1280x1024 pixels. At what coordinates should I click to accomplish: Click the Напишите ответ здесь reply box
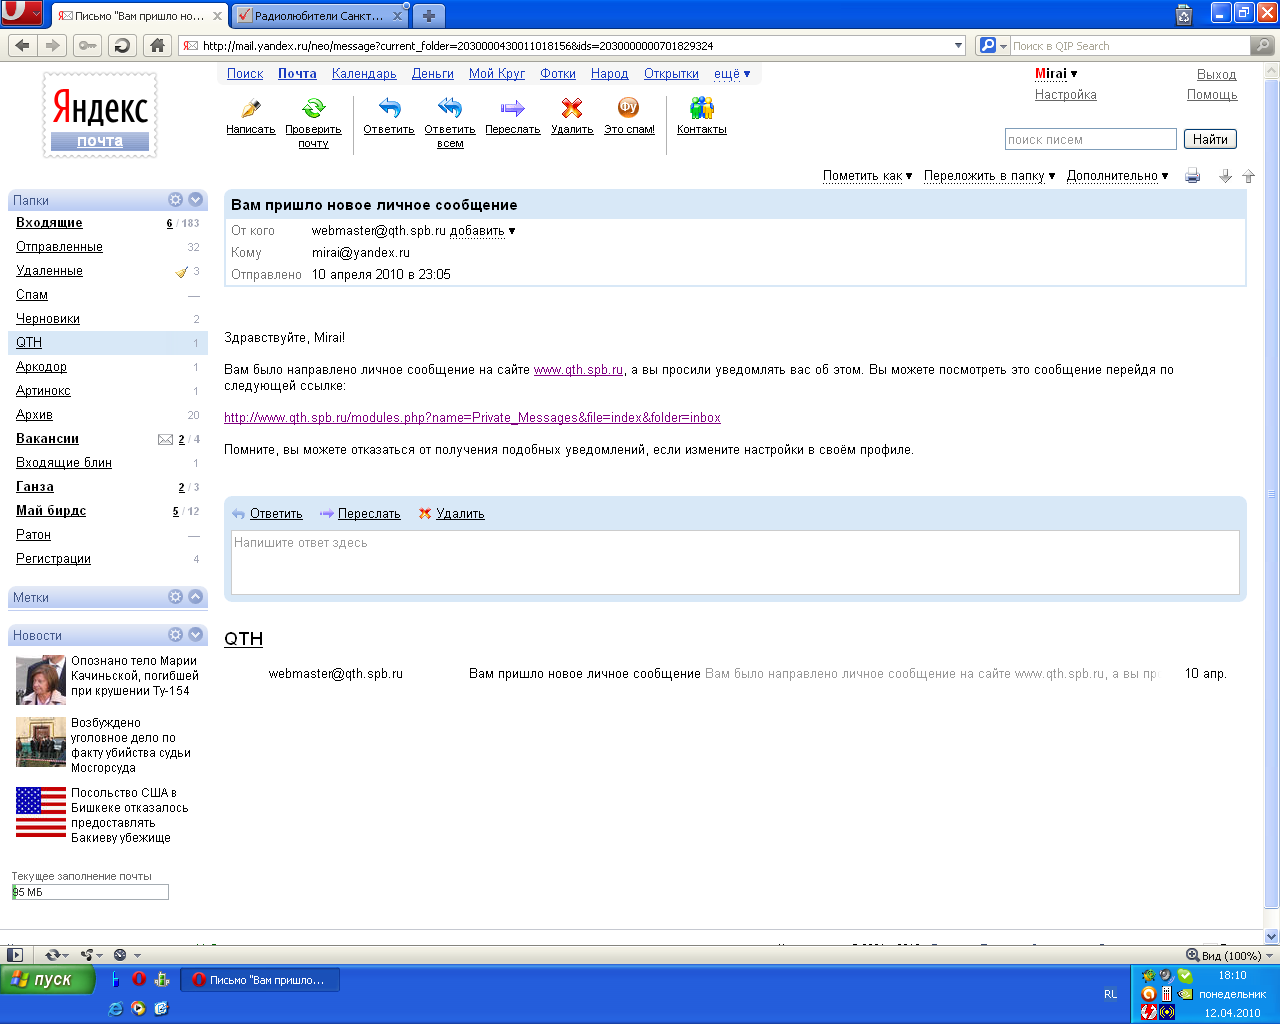pyautogui.click(x=735, y=562)
